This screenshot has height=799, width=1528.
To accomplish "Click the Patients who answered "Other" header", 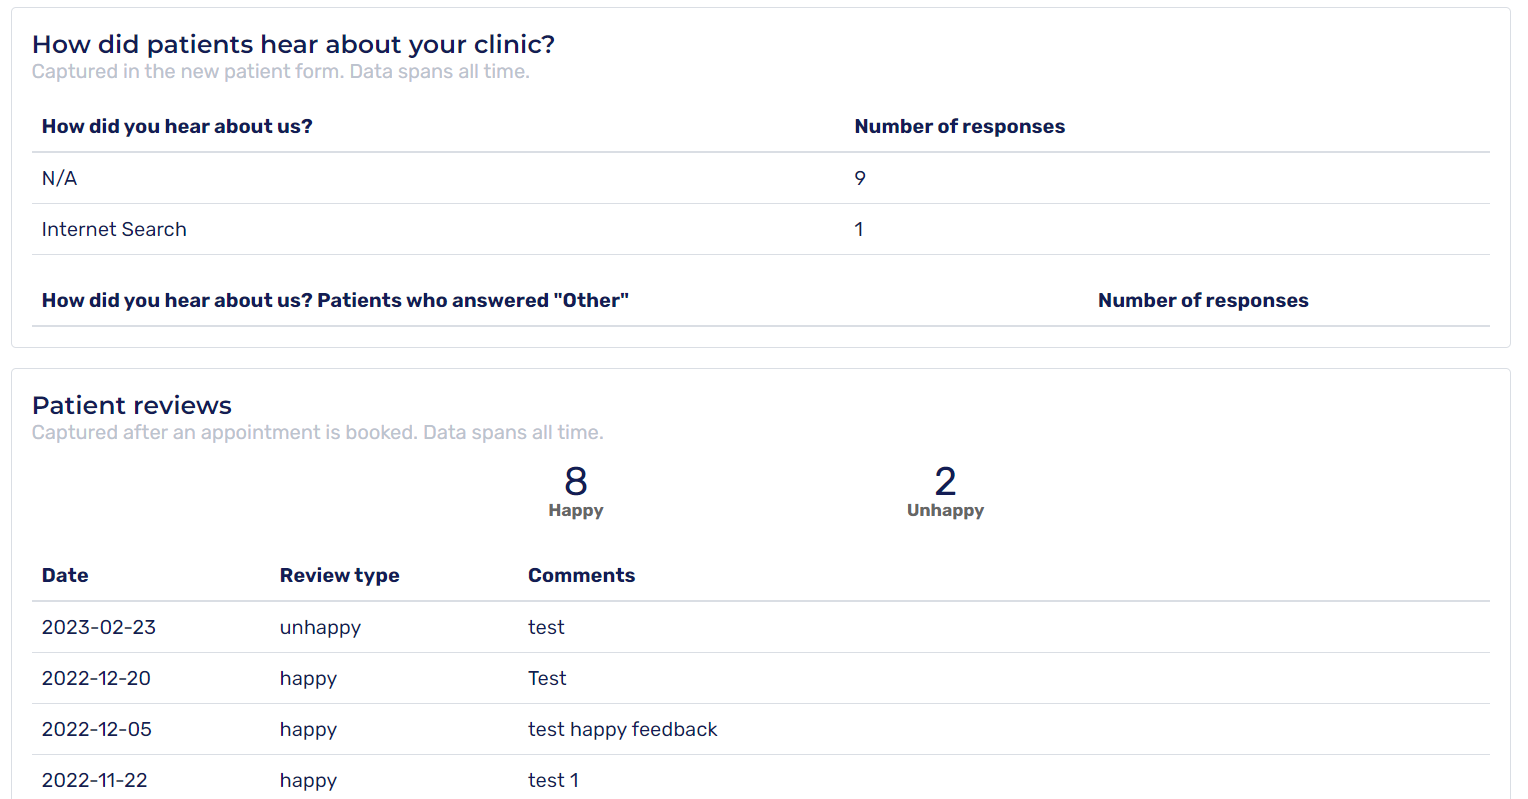I will point(335,301).
